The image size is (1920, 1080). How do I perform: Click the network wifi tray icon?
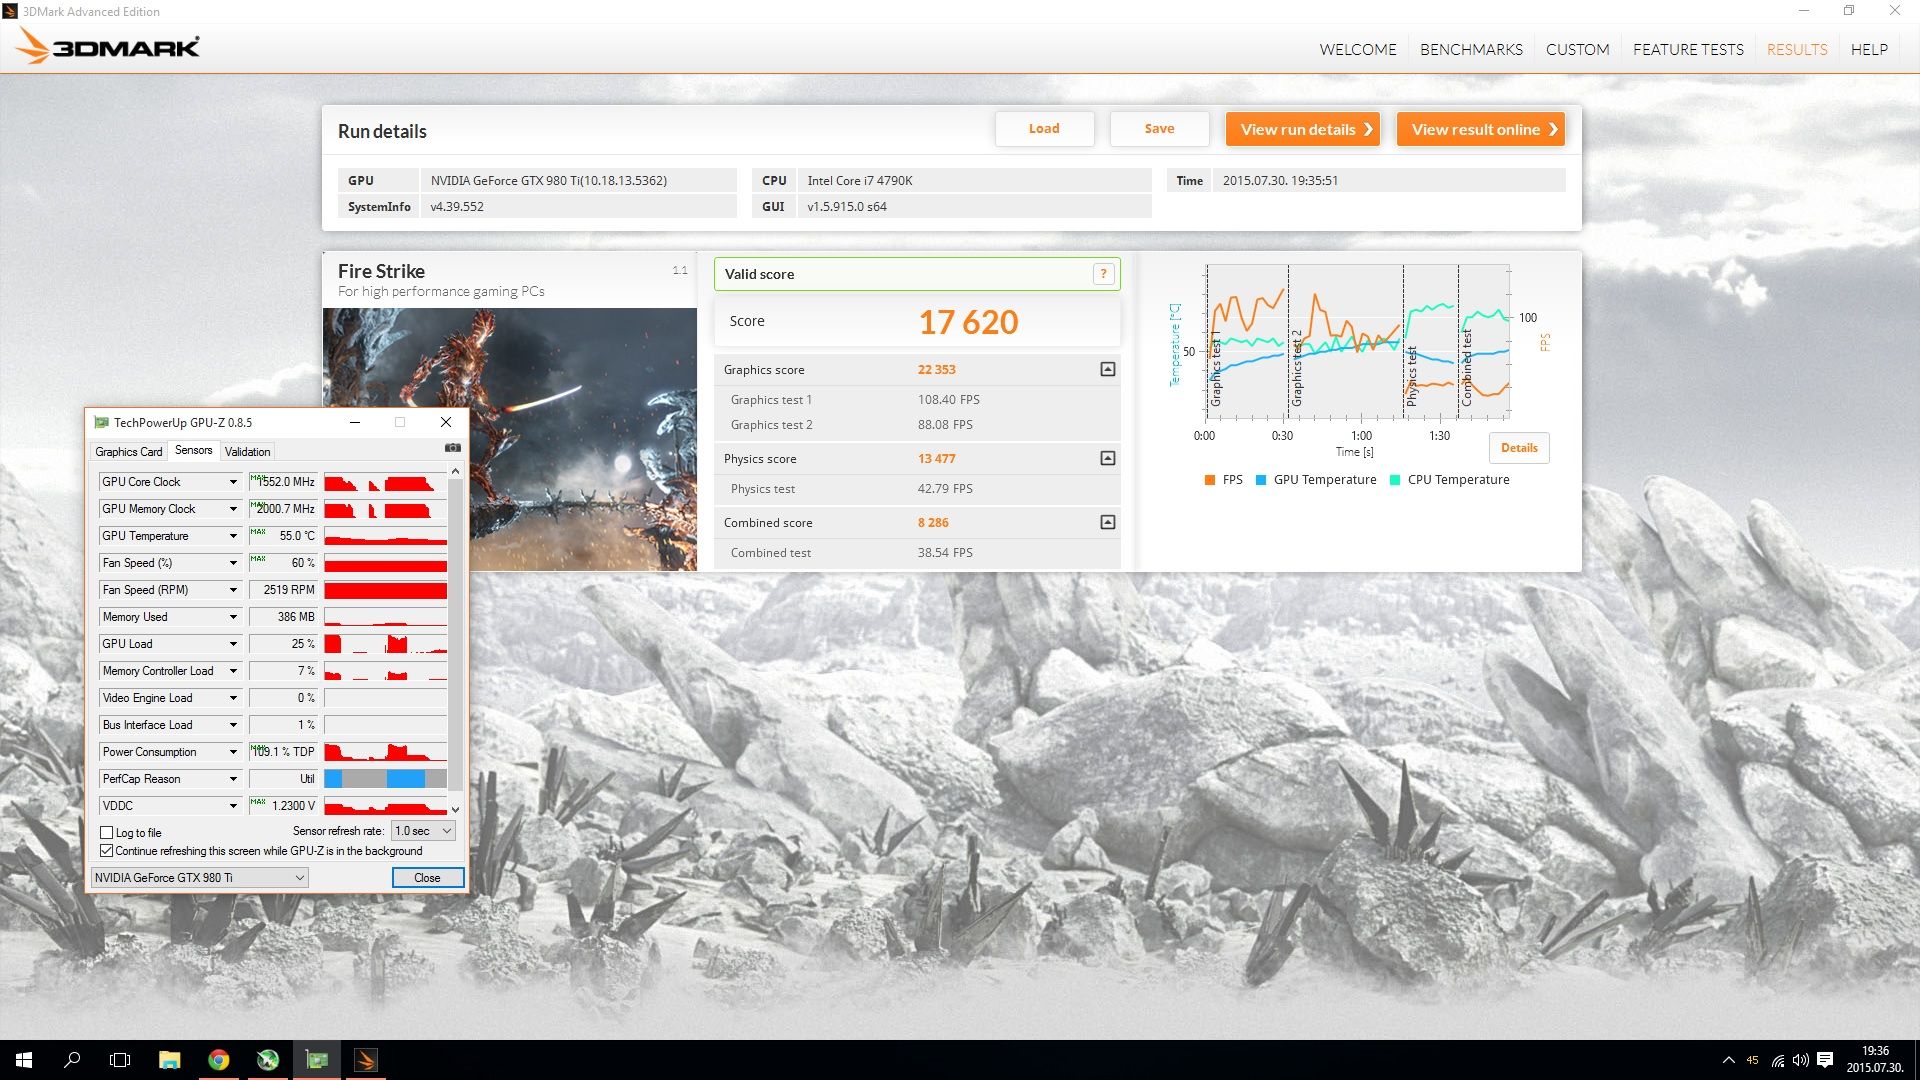1778,1060
